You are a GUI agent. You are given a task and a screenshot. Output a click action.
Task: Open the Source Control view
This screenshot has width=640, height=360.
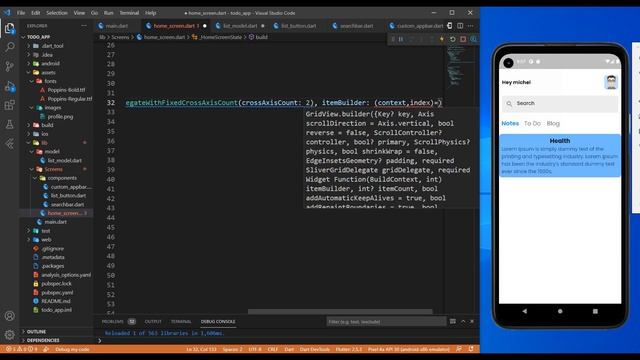(x=9, y=66)
